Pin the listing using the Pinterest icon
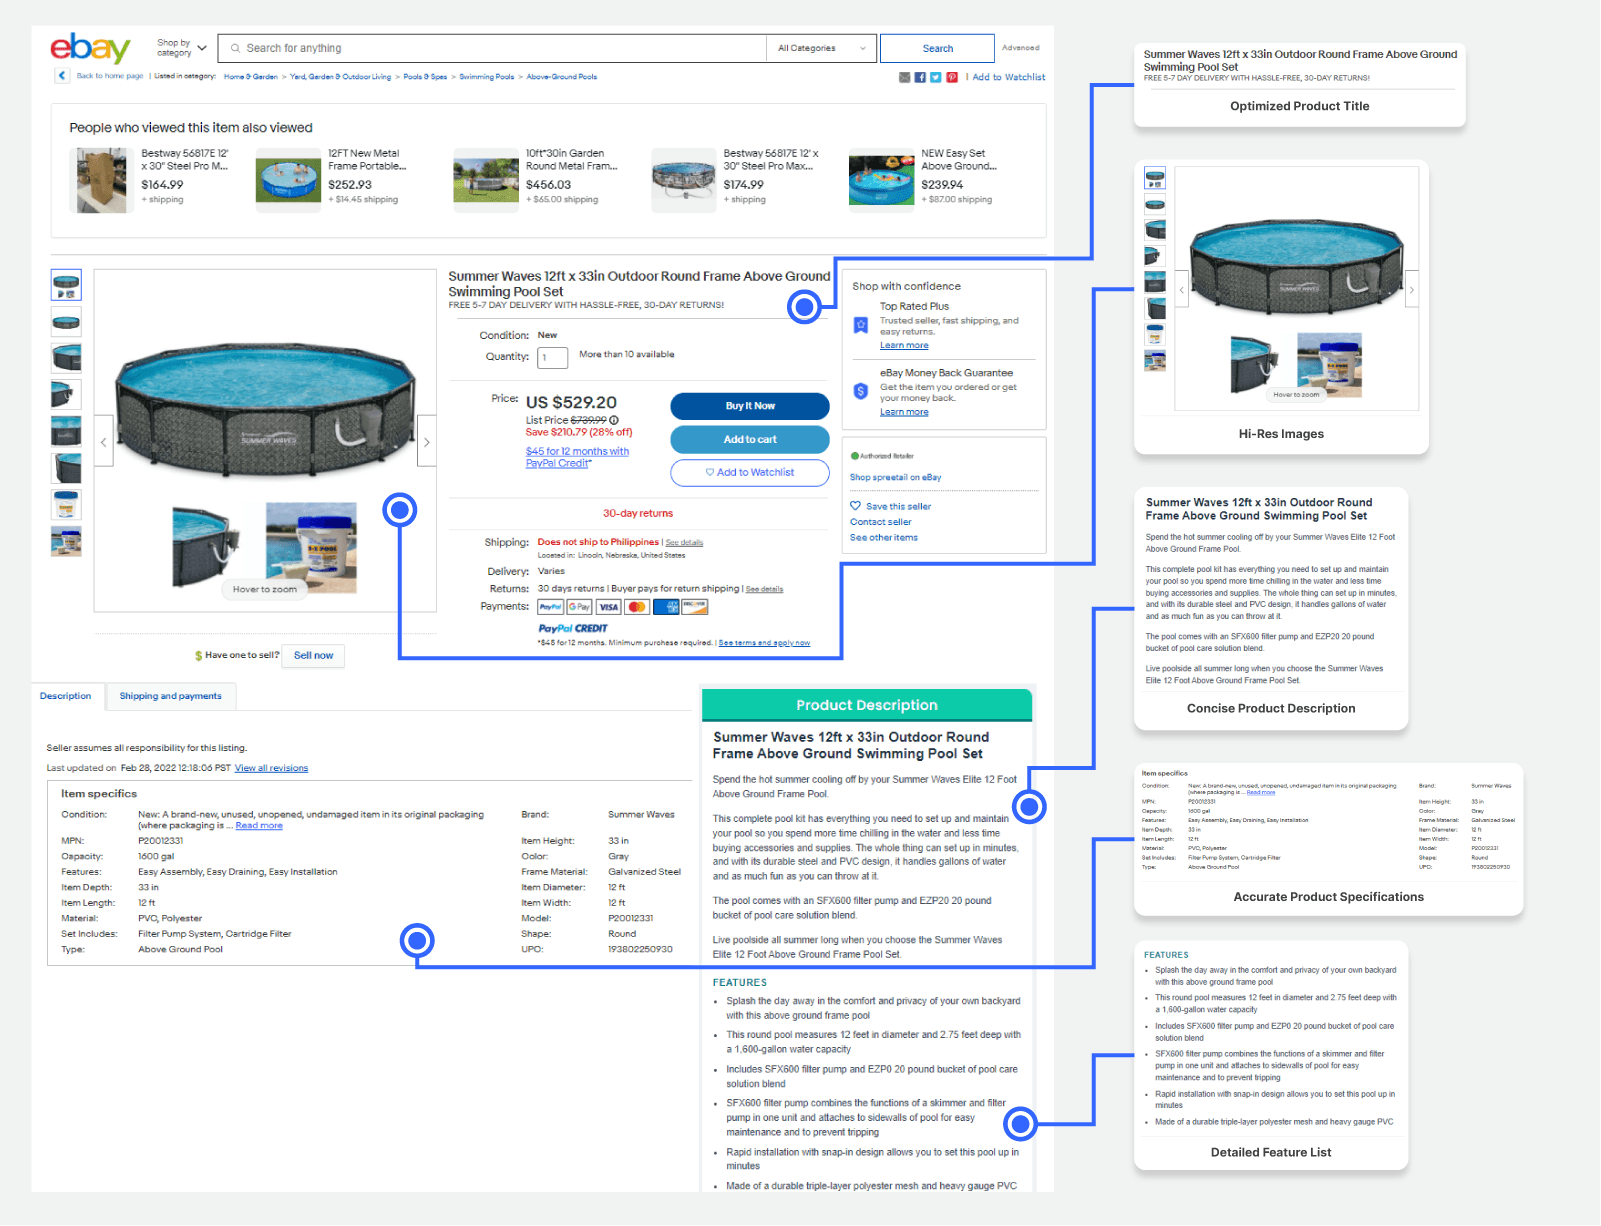The height and width of the screenshot is (1226, 1601). pyautogui.click(x=952, y=77)
